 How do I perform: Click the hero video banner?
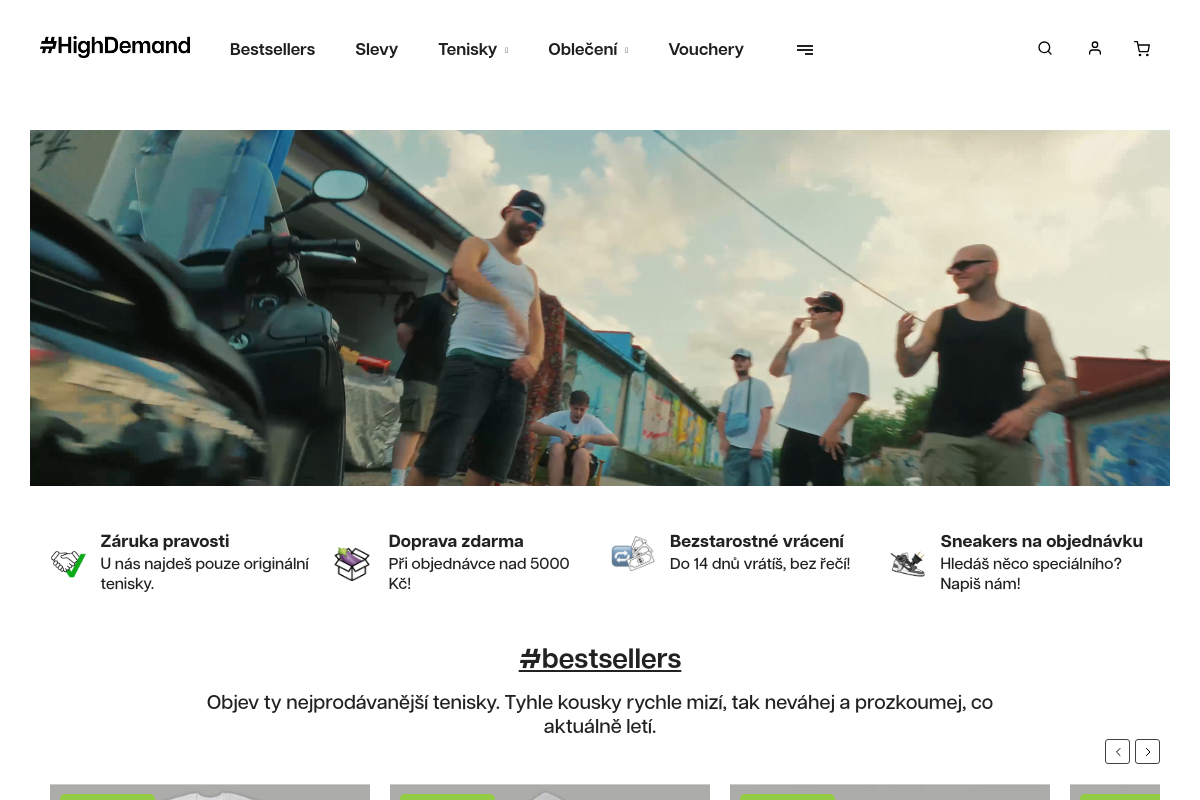coord(600,308)
